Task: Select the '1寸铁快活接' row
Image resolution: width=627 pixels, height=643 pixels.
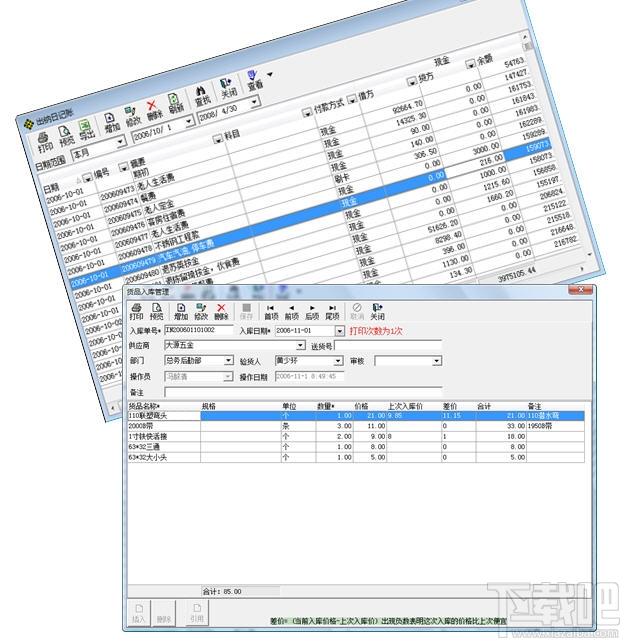Action: click(356, 437)
